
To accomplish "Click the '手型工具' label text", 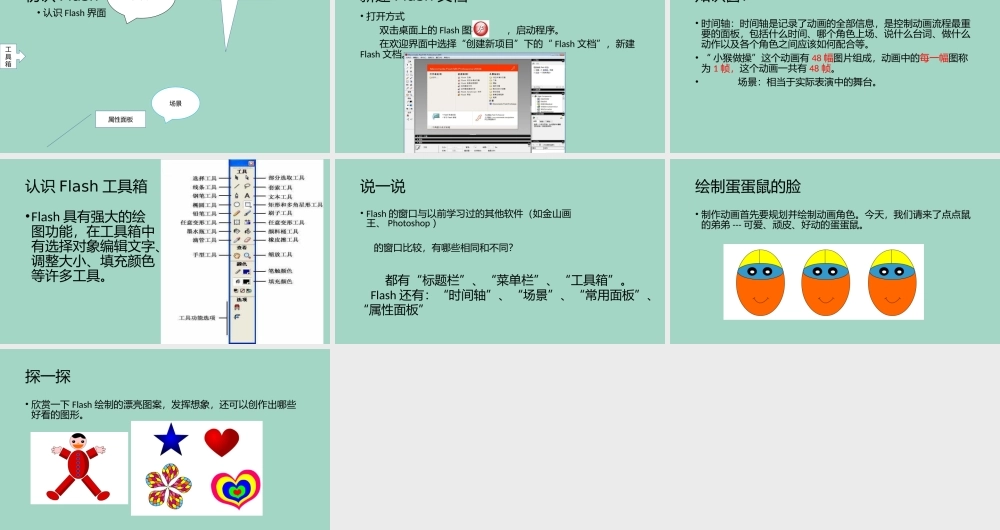I will tap(205, 255).
